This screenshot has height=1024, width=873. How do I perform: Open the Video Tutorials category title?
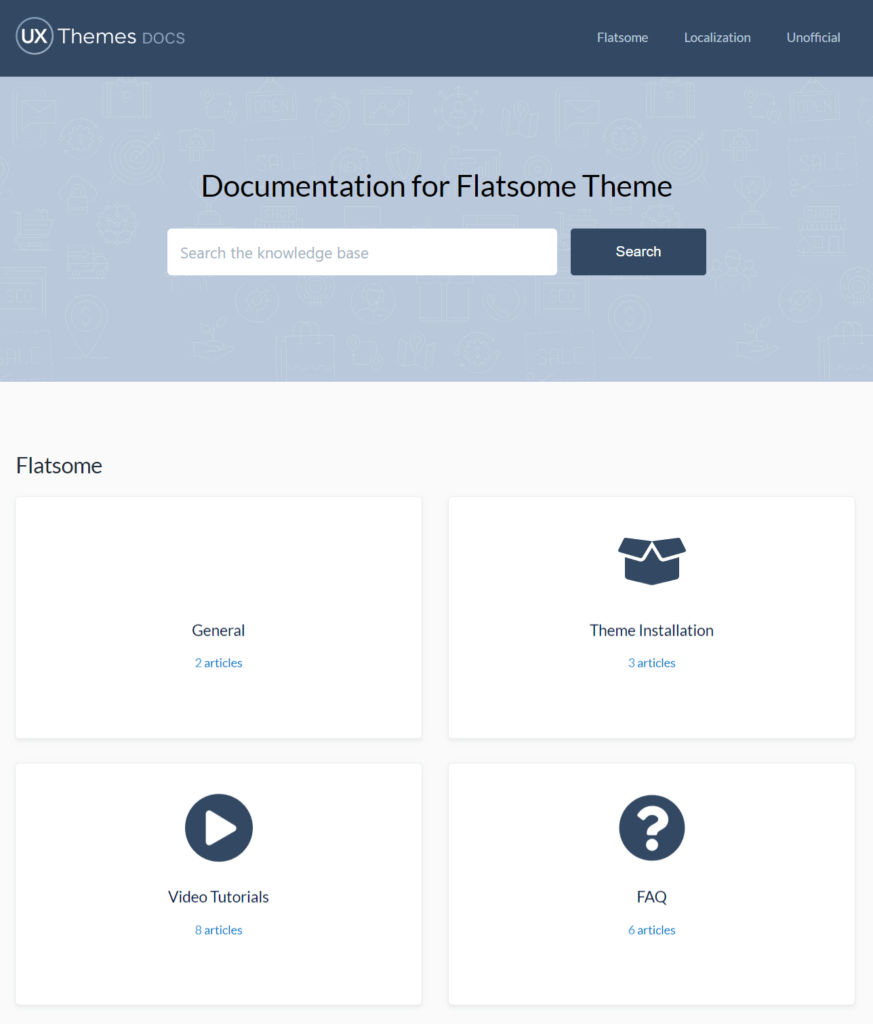pyautogui.click(x=218, y=897)
